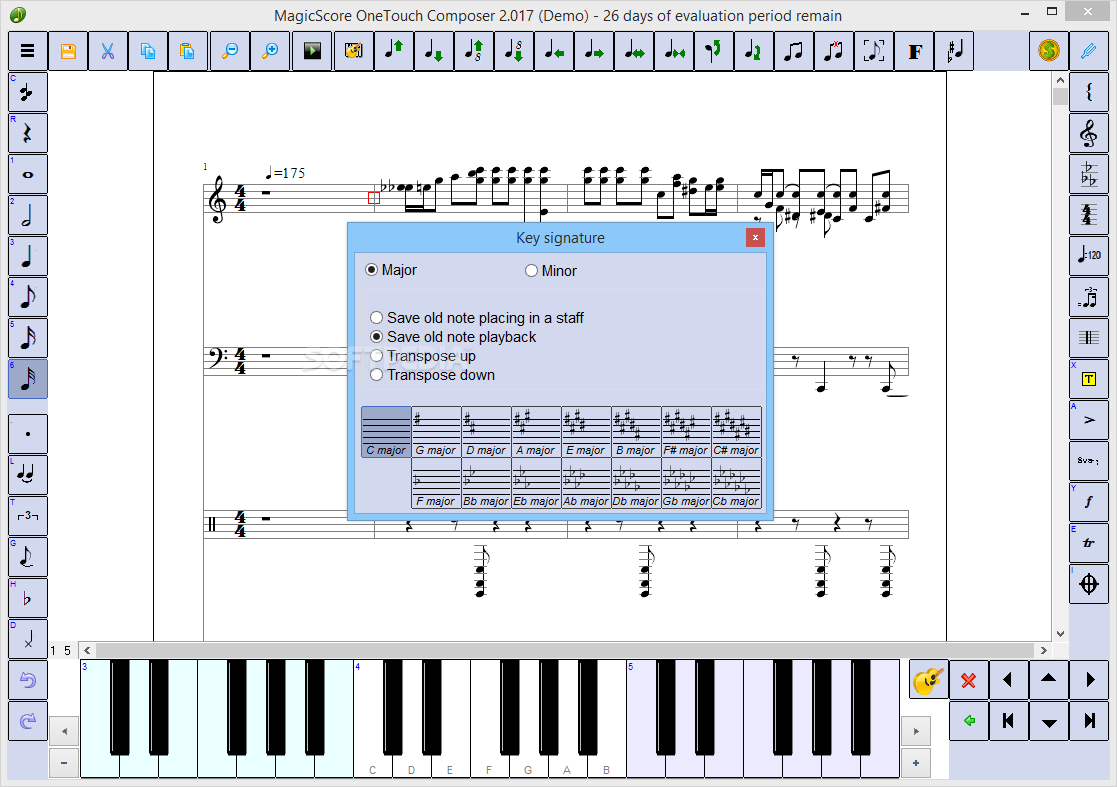
Task: Zoom in with plus magnifier
Action: pyautogui.click(x=270, y=51)
